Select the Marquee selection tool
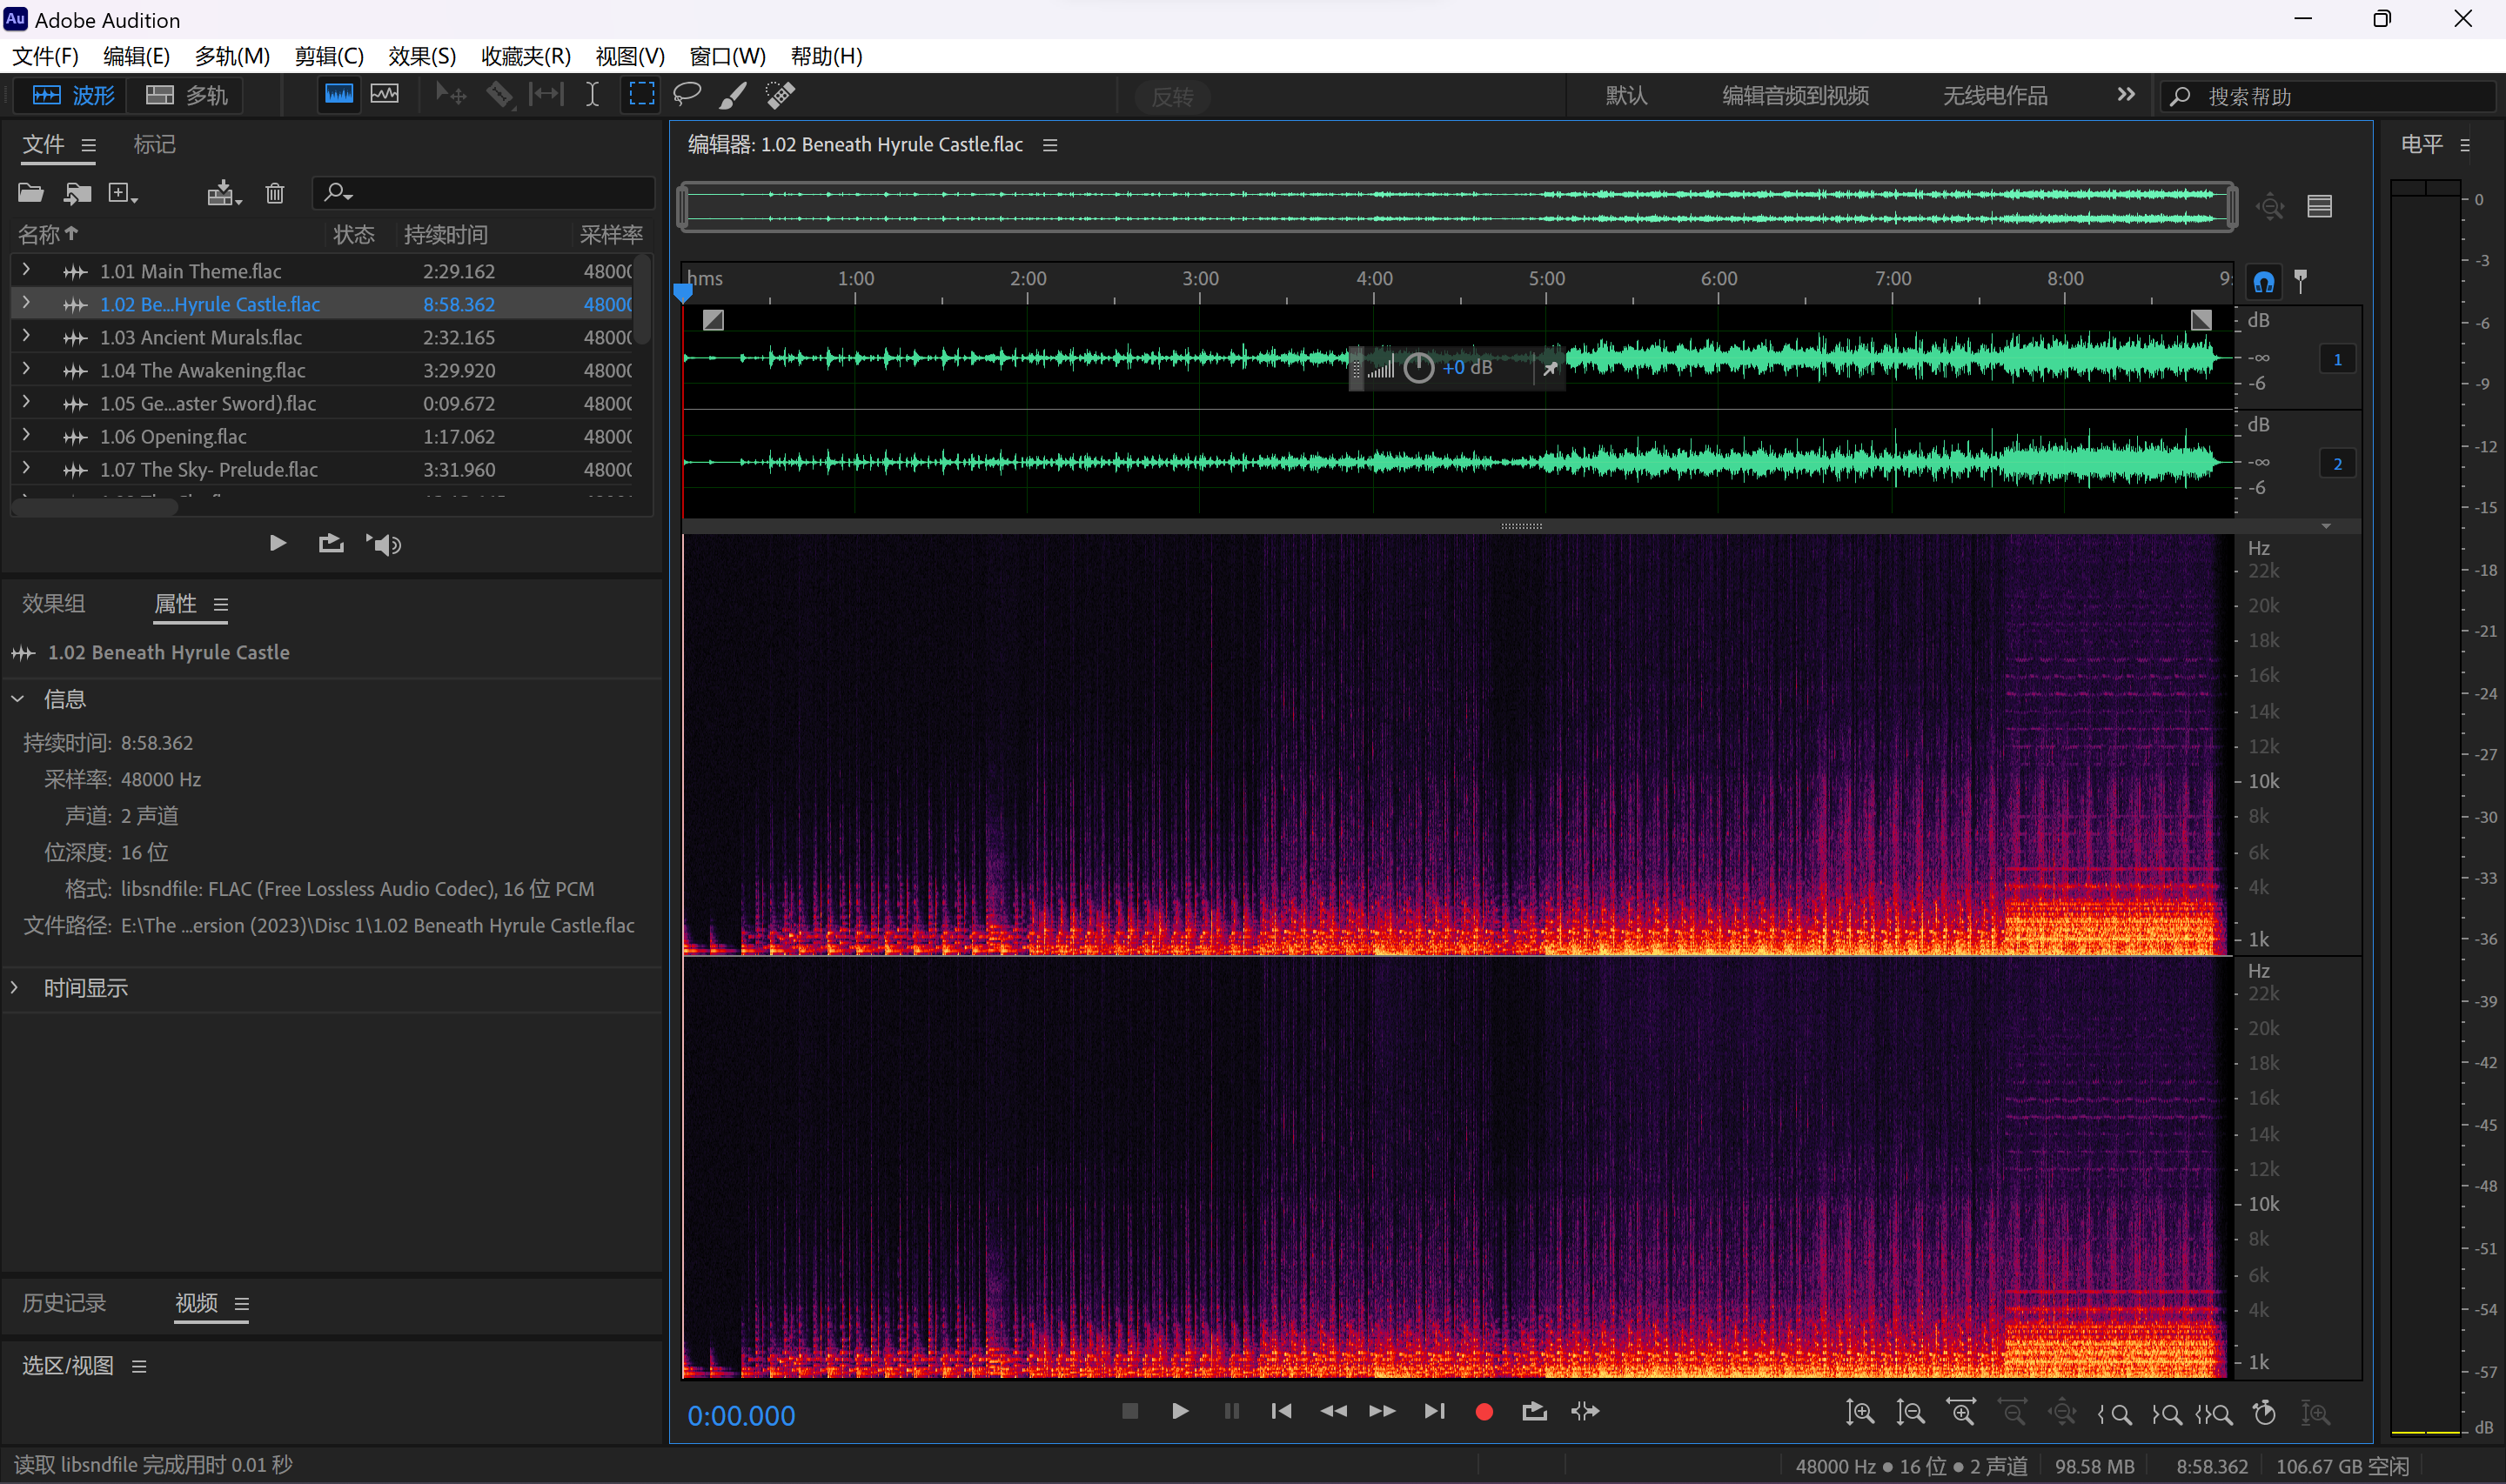 tap(641, 95)
